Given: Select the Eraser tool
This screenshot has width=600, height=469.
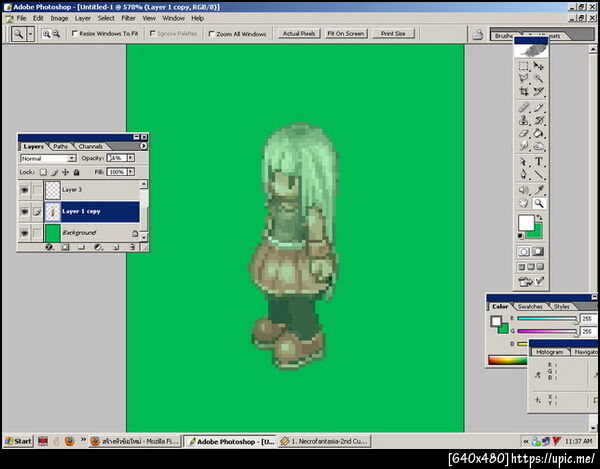Looking at the screenshot, I should (x=523, y=133).
